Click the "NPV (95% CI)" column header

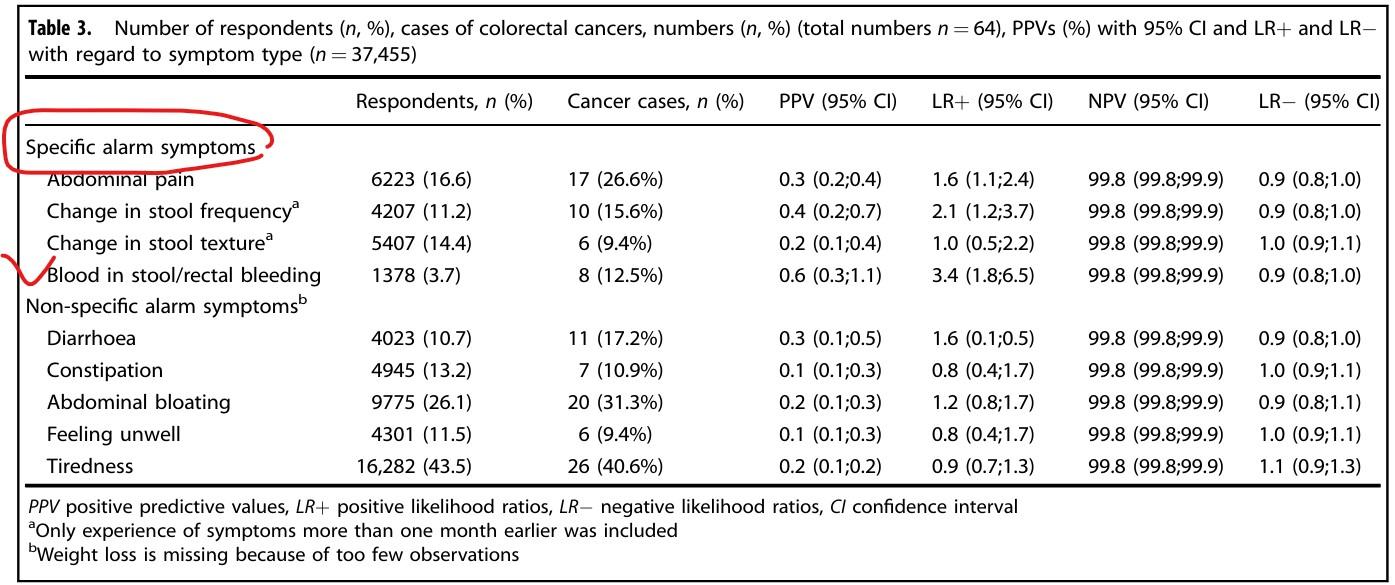[x=1148, y=102]
